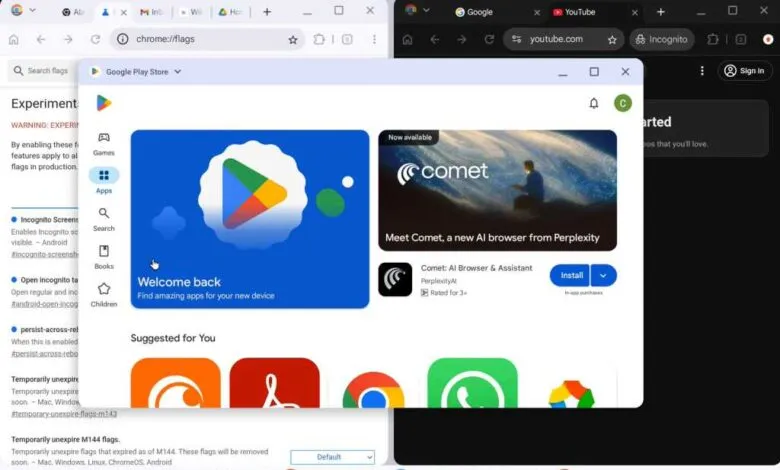Click home icon in incognito window
This screenshot has height=470, width=780.
click(407, 39)
